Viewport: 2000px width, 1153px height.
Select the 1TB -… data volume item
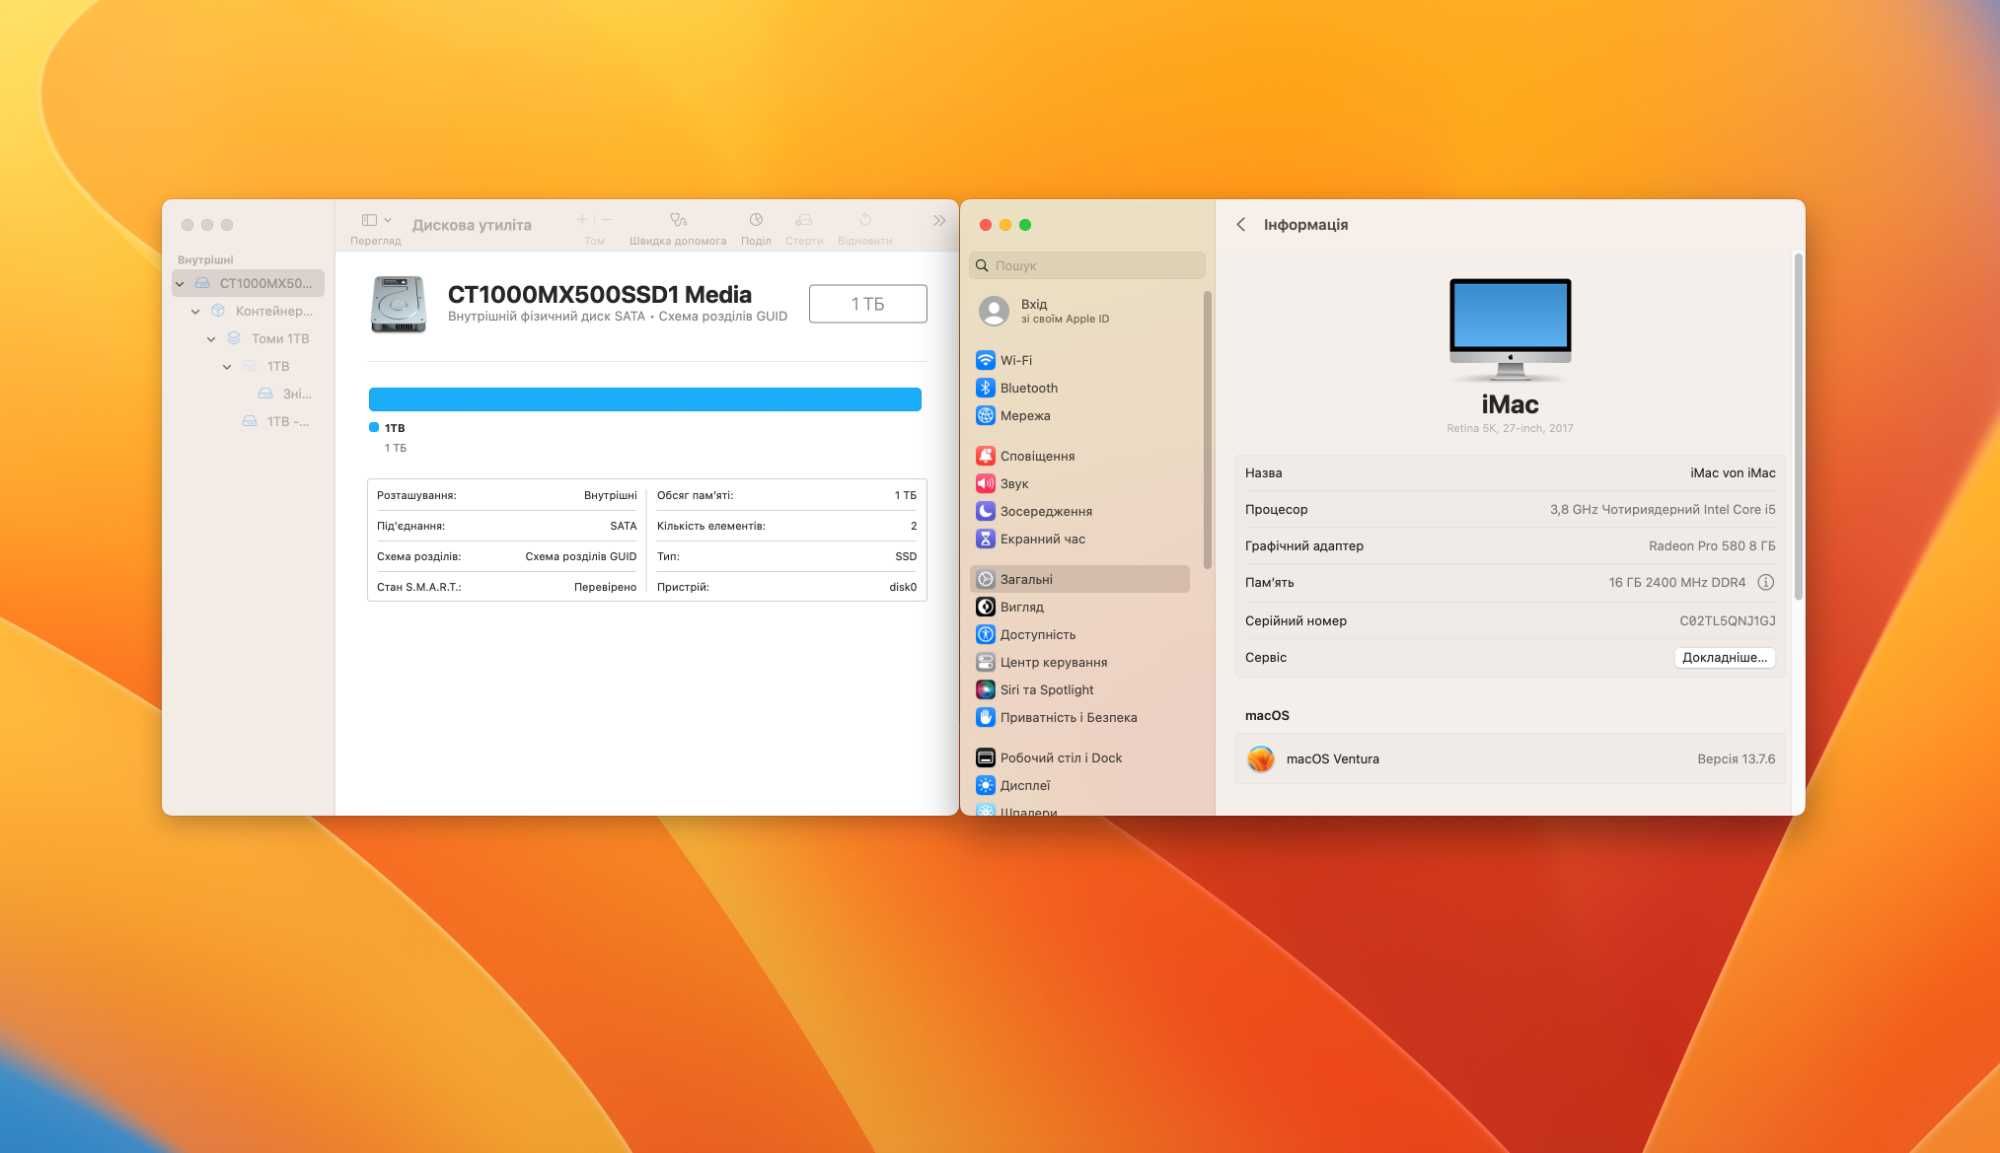(x=278, y=422)
